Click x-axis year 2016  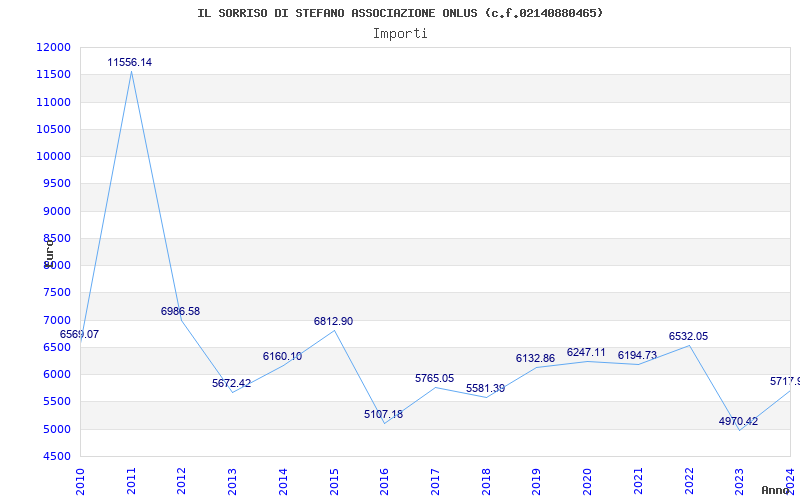tap(385, 481)
